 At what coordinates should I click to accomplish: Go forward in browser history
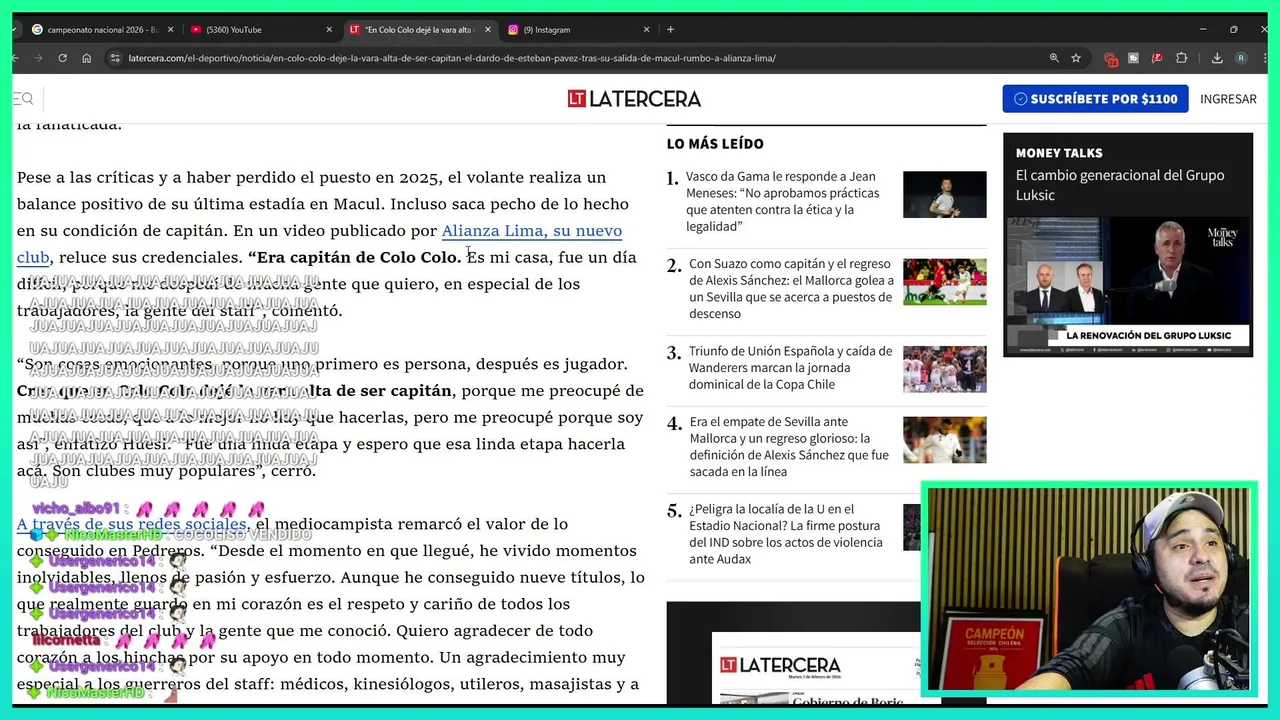(40, 58)
